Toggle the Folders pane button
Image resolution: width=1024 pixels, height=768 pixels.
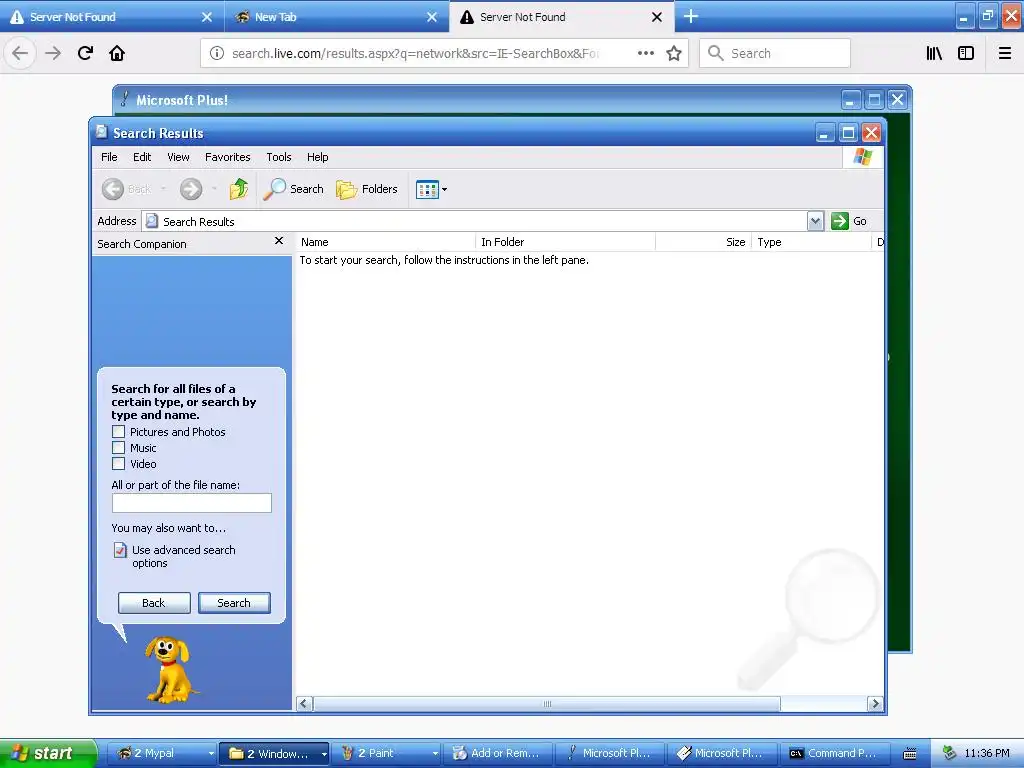click(367, 189)
